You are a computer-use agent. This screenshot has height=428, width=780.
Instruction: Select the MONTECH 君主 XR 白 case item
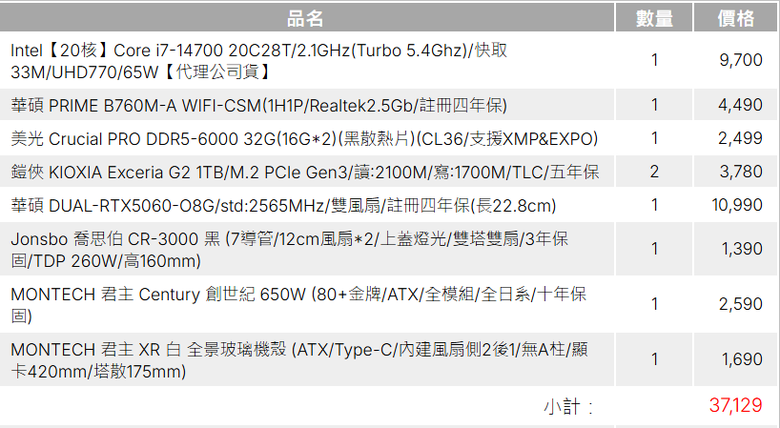click(x=299, y=360)
